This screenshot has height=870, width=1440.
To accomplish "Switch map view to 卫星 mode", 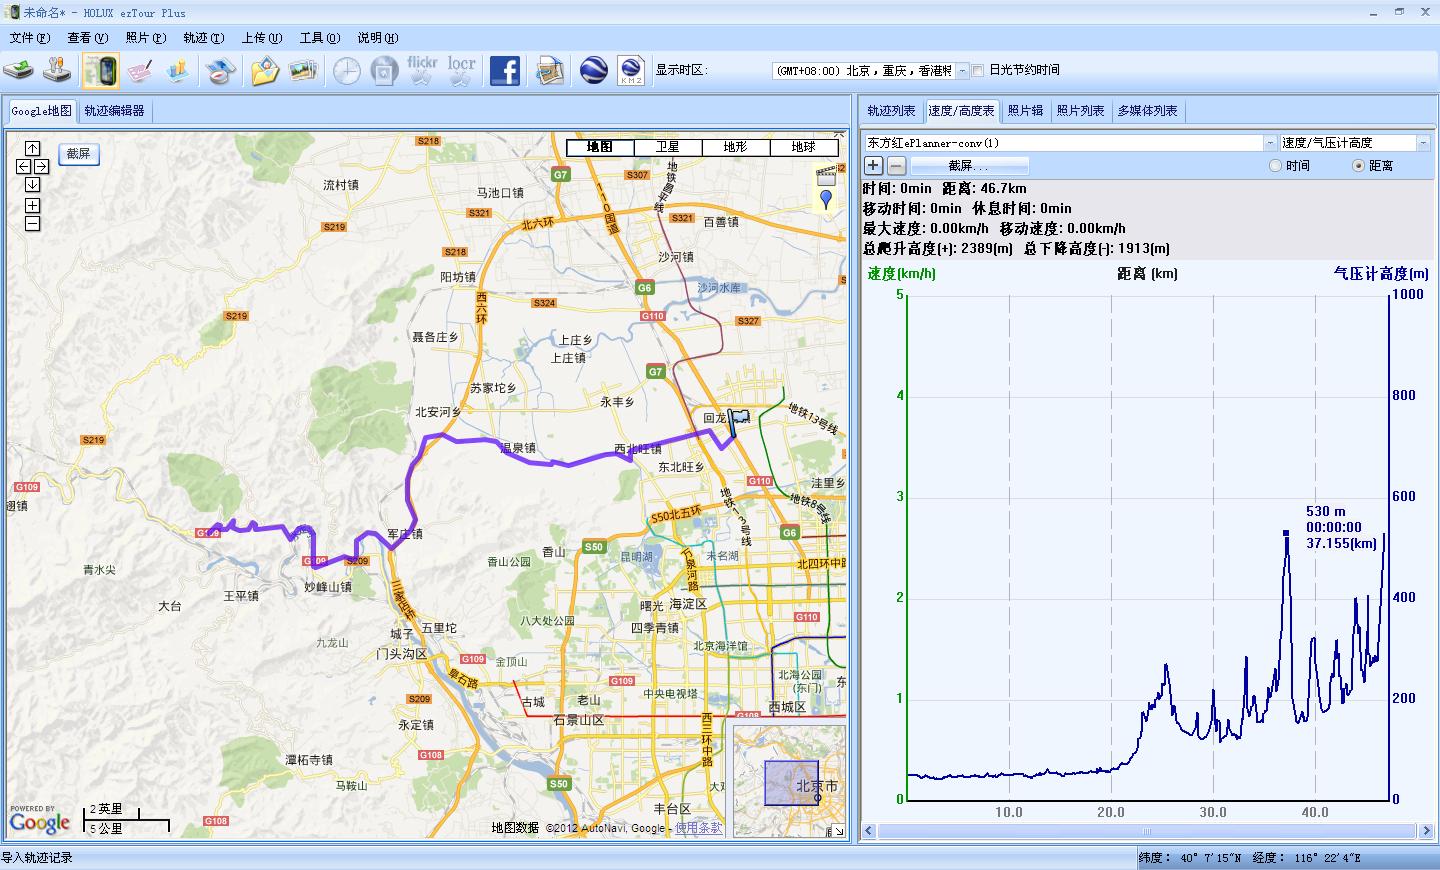I will click(x=667, y=147).
